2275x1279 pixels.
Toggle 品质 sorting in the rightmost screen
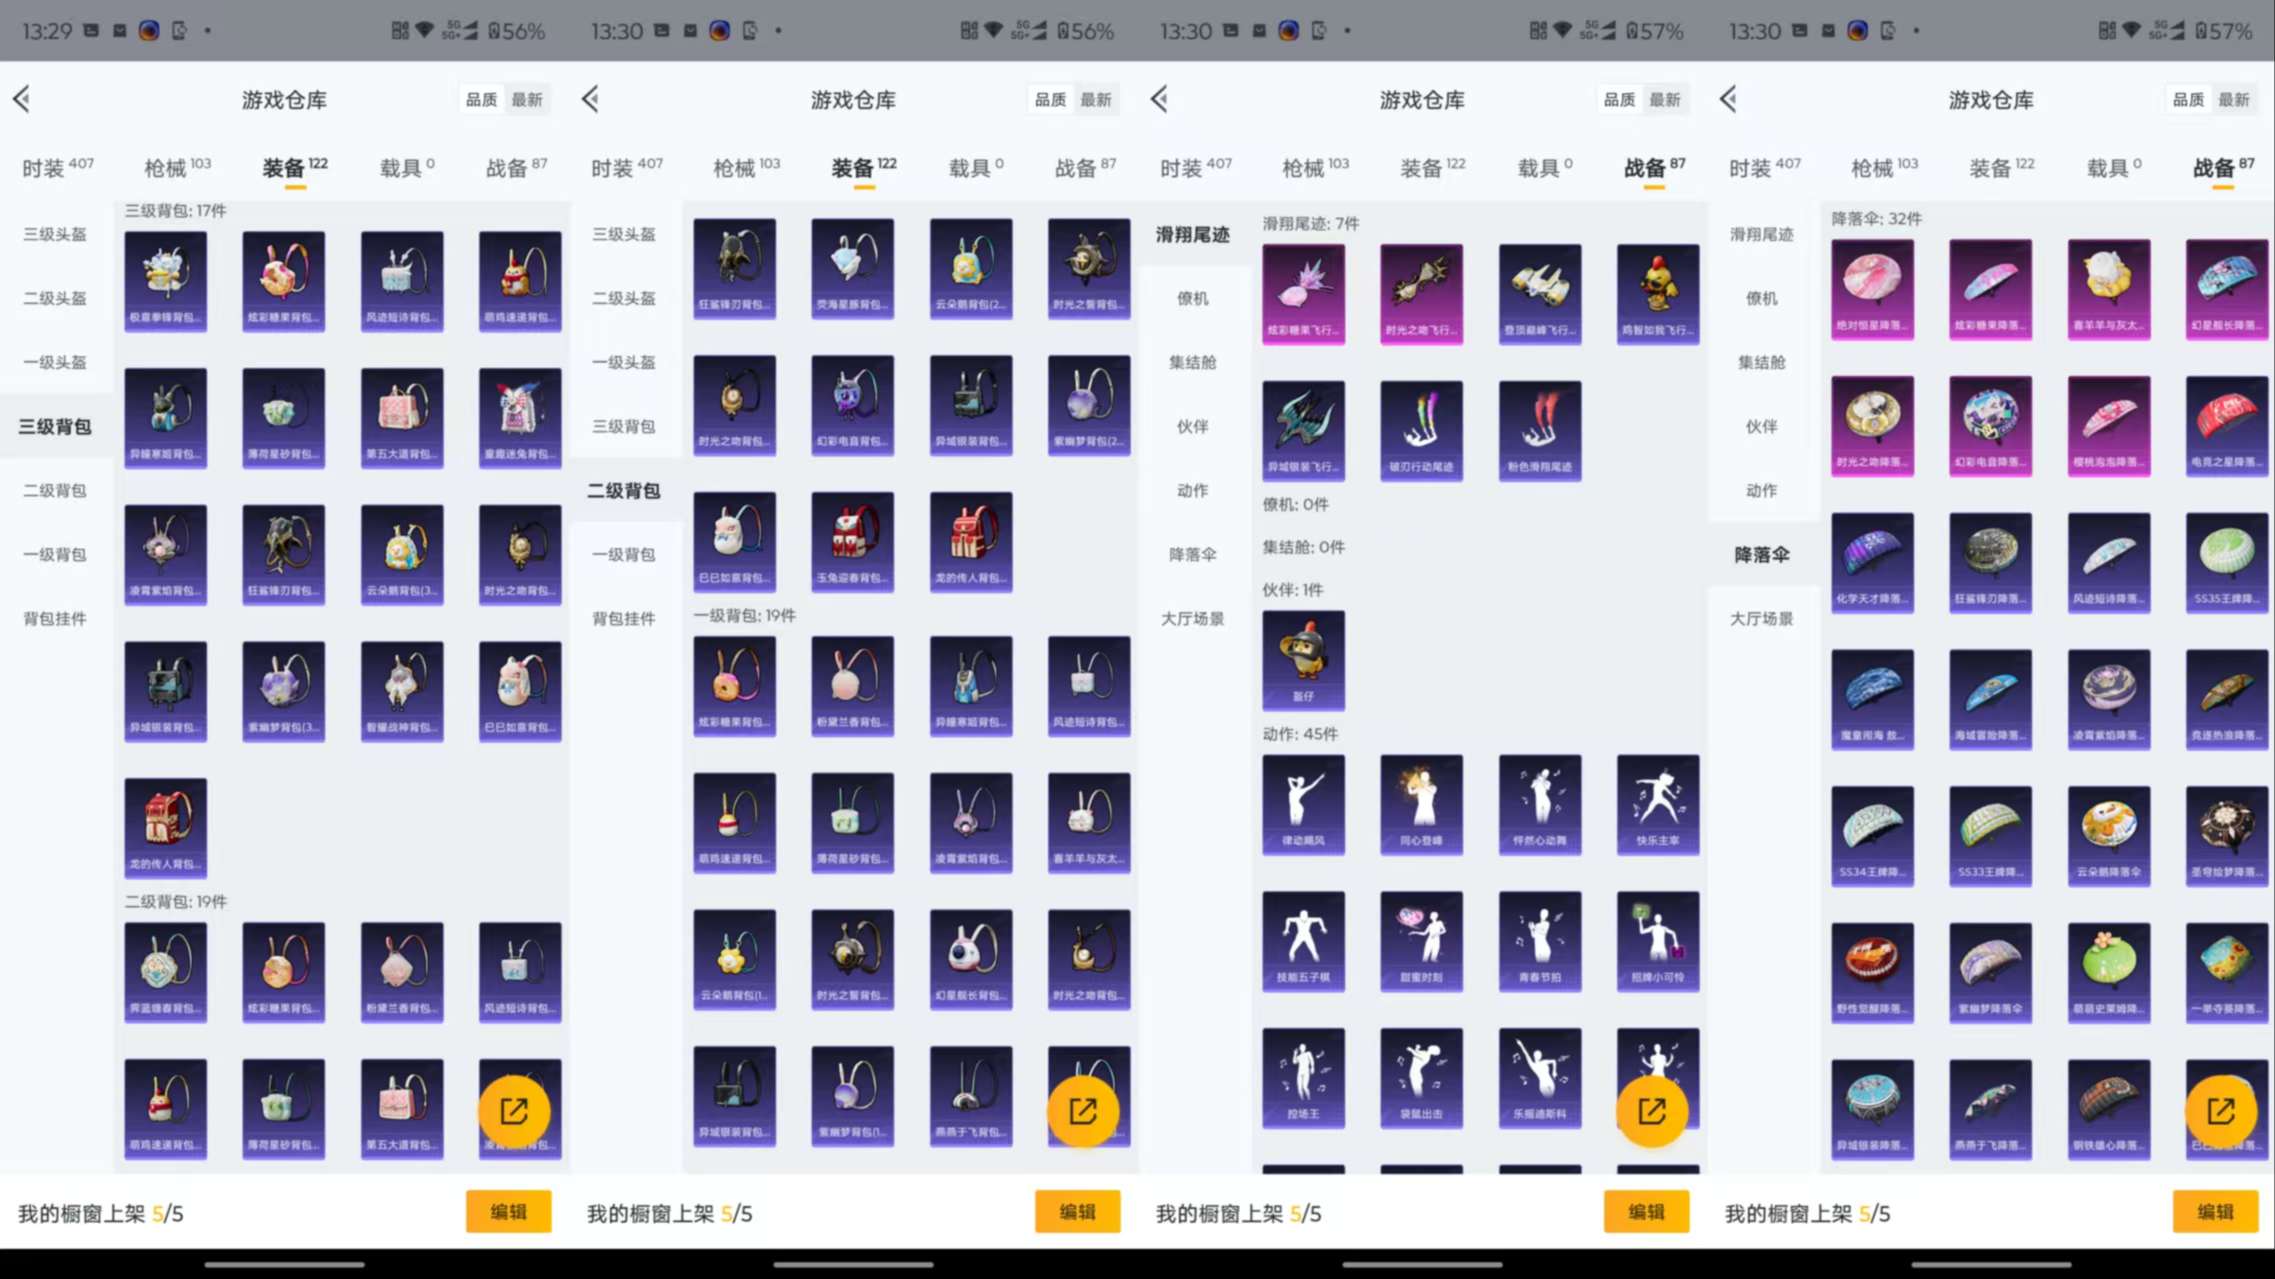[x=2188, y=99]
